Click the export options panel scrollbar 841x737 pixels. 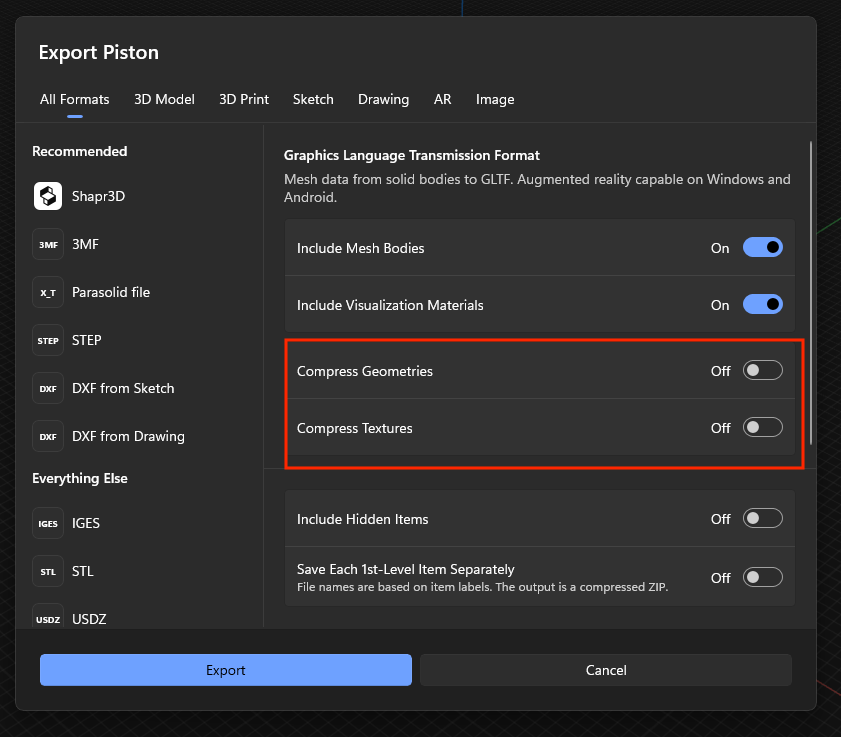[810, 293]
